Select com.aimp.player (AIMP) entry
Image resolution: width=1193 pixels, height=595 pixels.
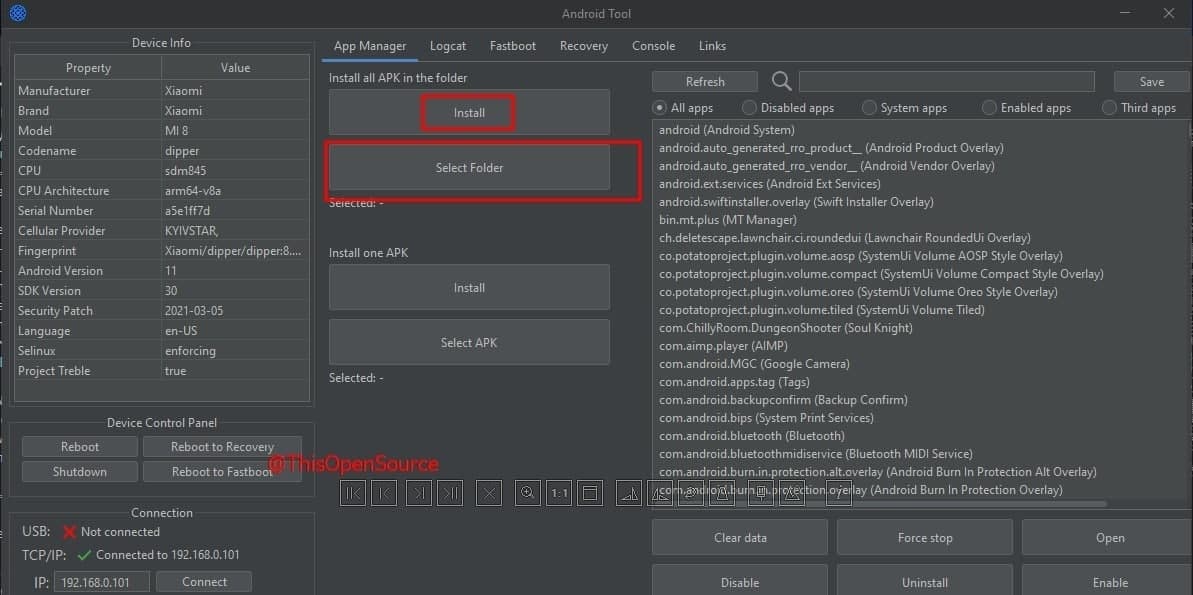click(x=724, y=346)
